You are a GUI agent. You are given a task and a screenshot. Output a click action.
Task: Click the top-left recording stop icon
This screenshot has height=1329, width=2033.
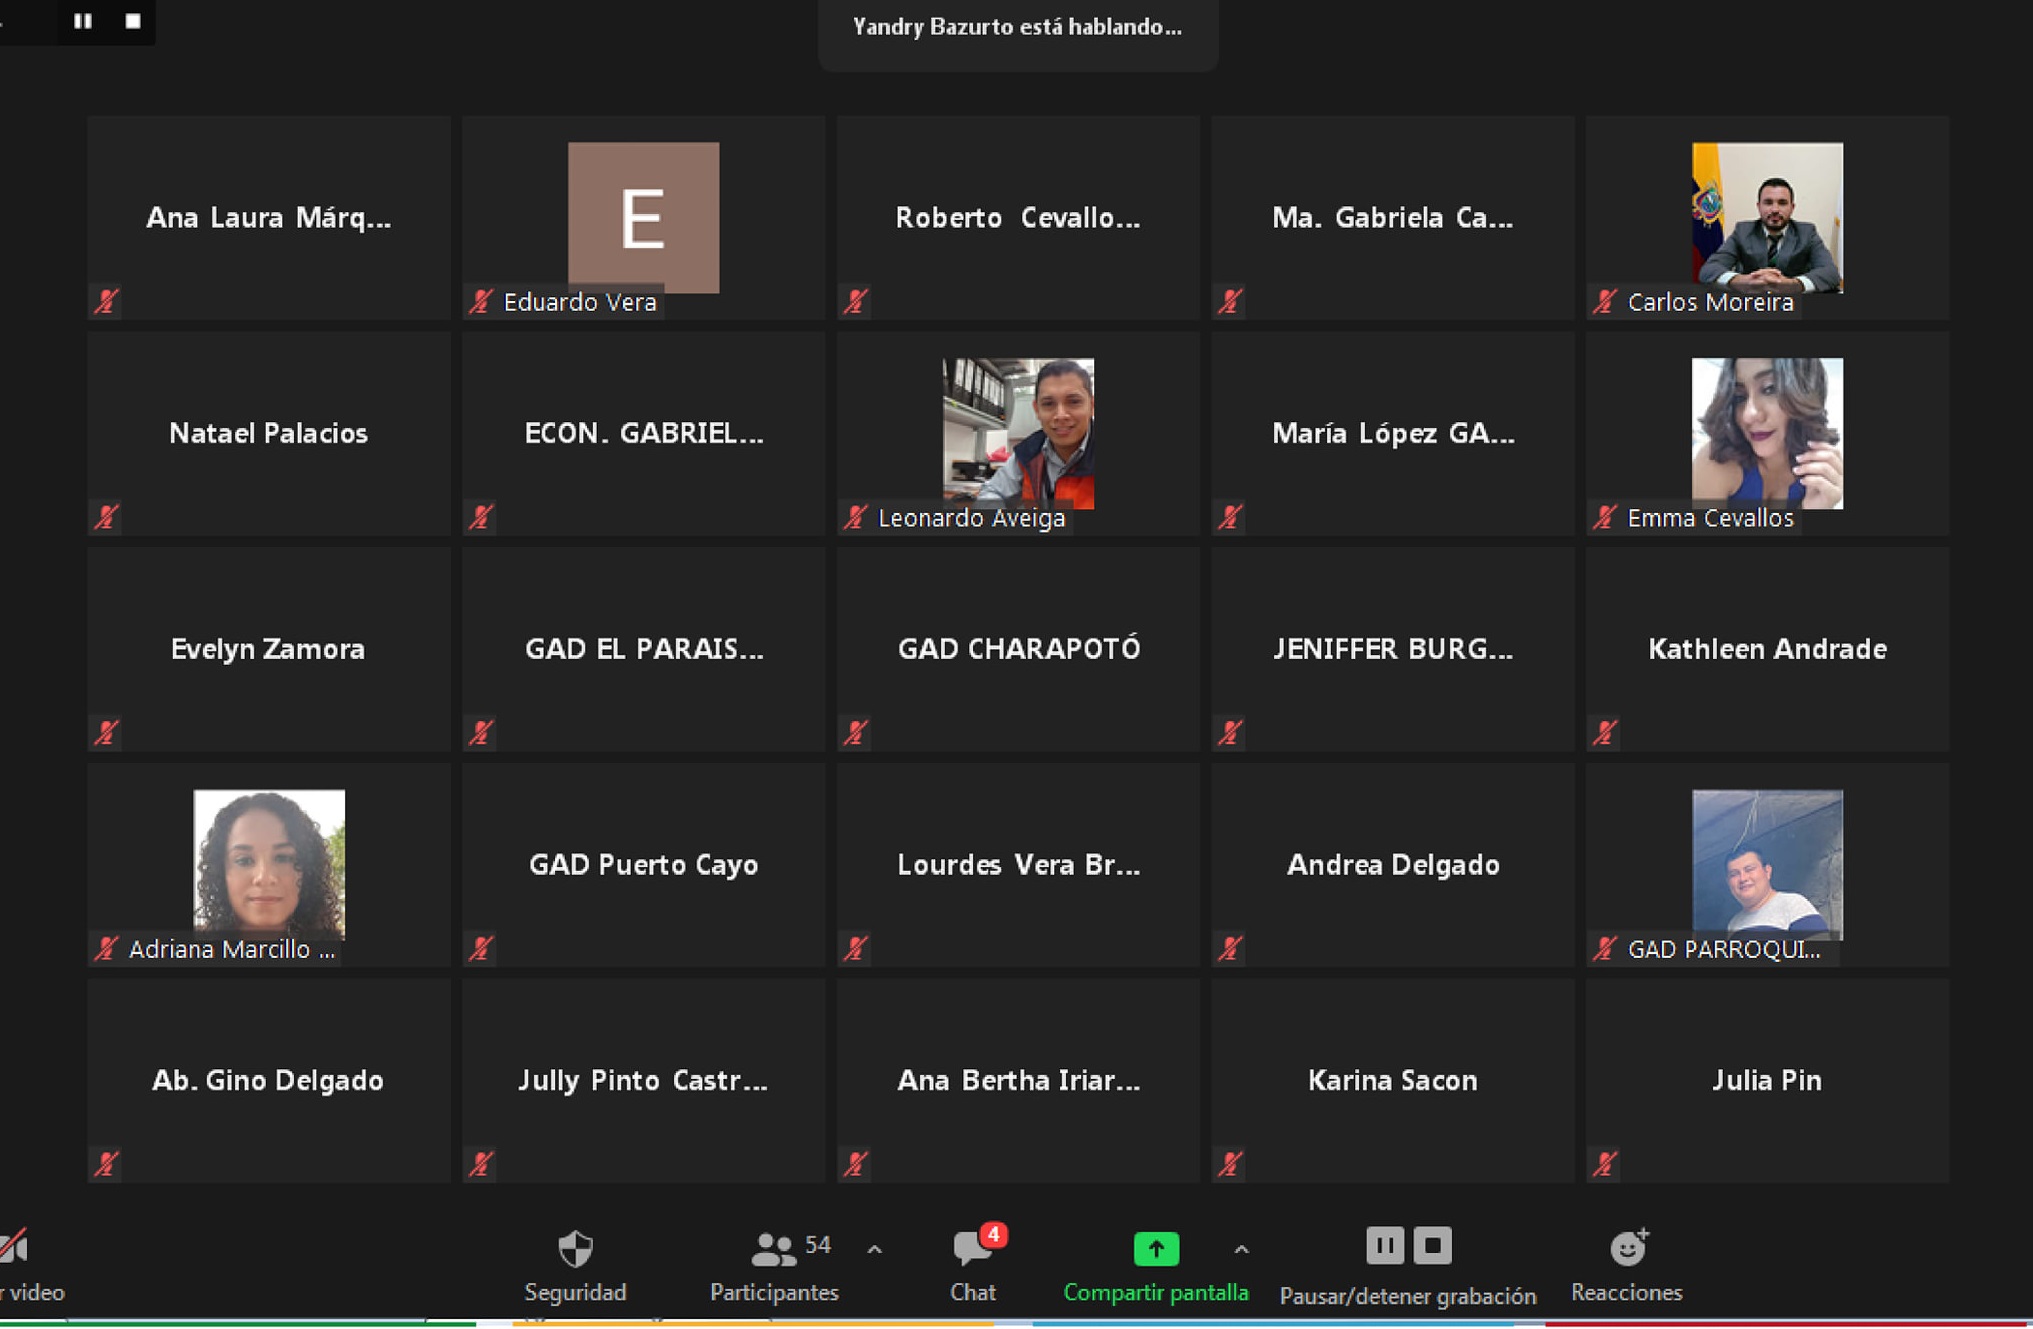133,21
